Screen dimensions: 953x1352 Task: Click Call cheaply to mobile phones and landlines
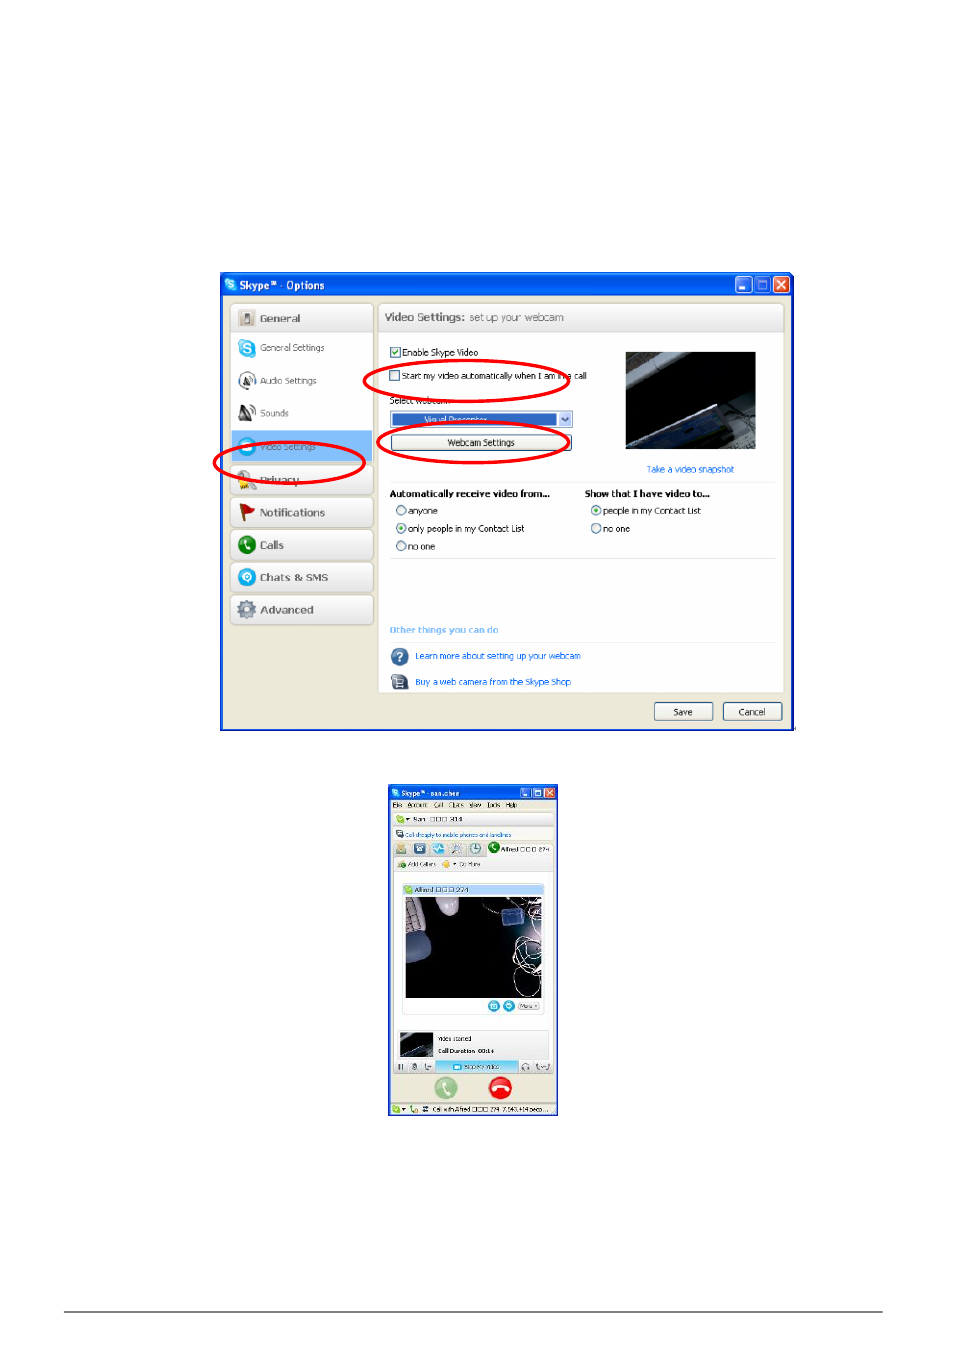click(x=457, y=835)
